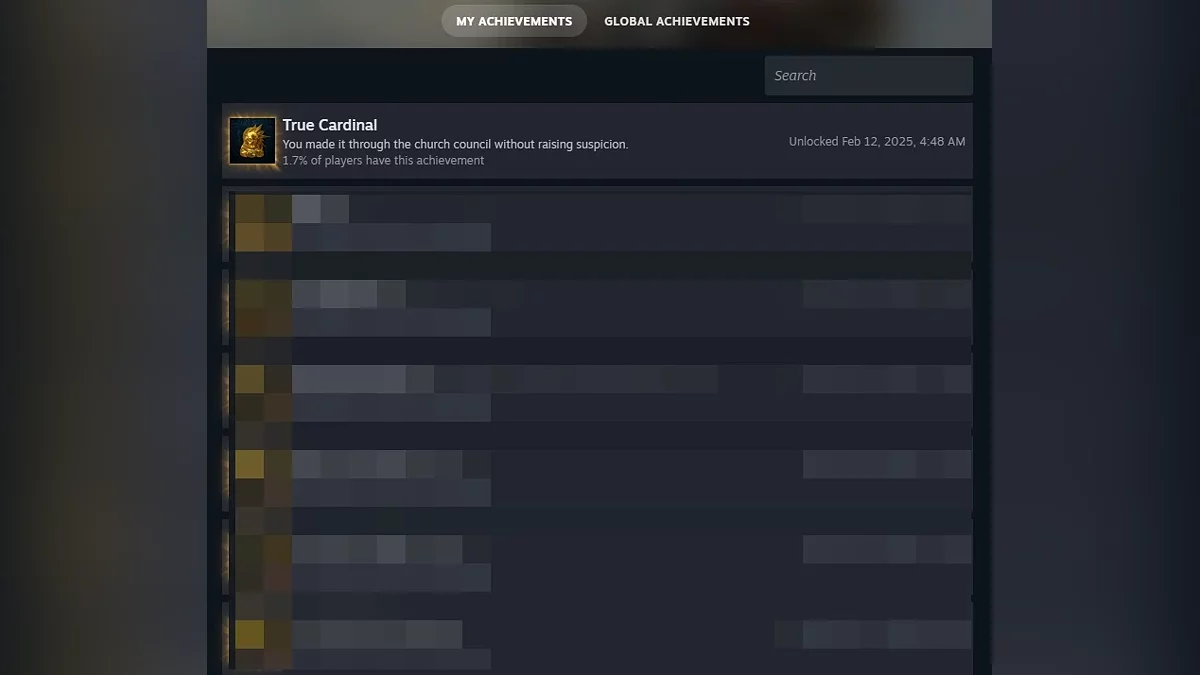This screenshot has height=675, width=1200.
Task: Click the fourth blurred achievement's icon
Action: (x=263, y=478)
